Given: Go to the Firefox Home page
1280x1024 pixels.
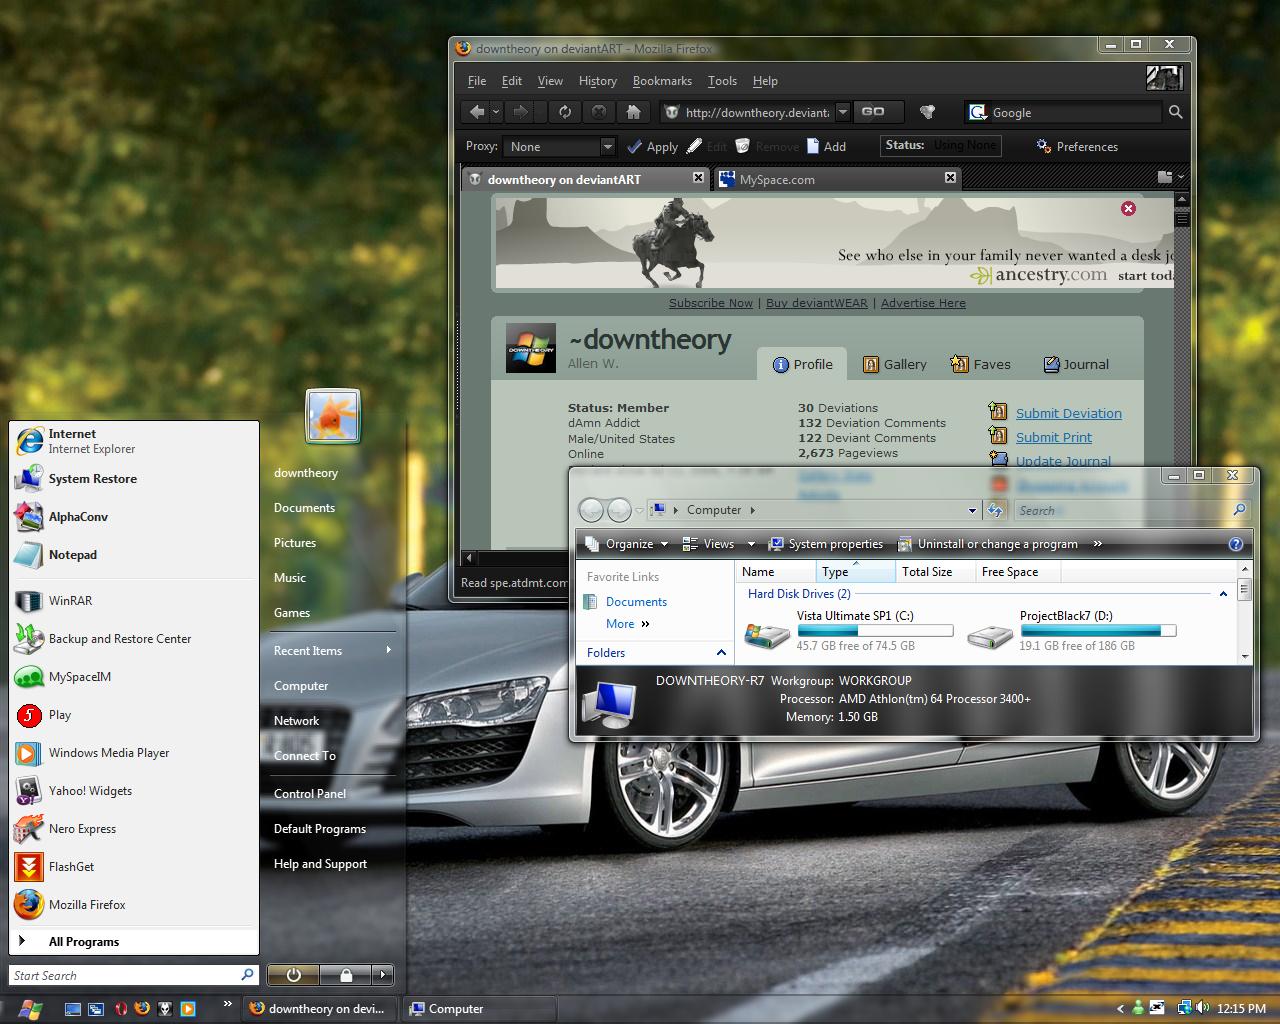Looking at the screenshot, I should point(633,112).
